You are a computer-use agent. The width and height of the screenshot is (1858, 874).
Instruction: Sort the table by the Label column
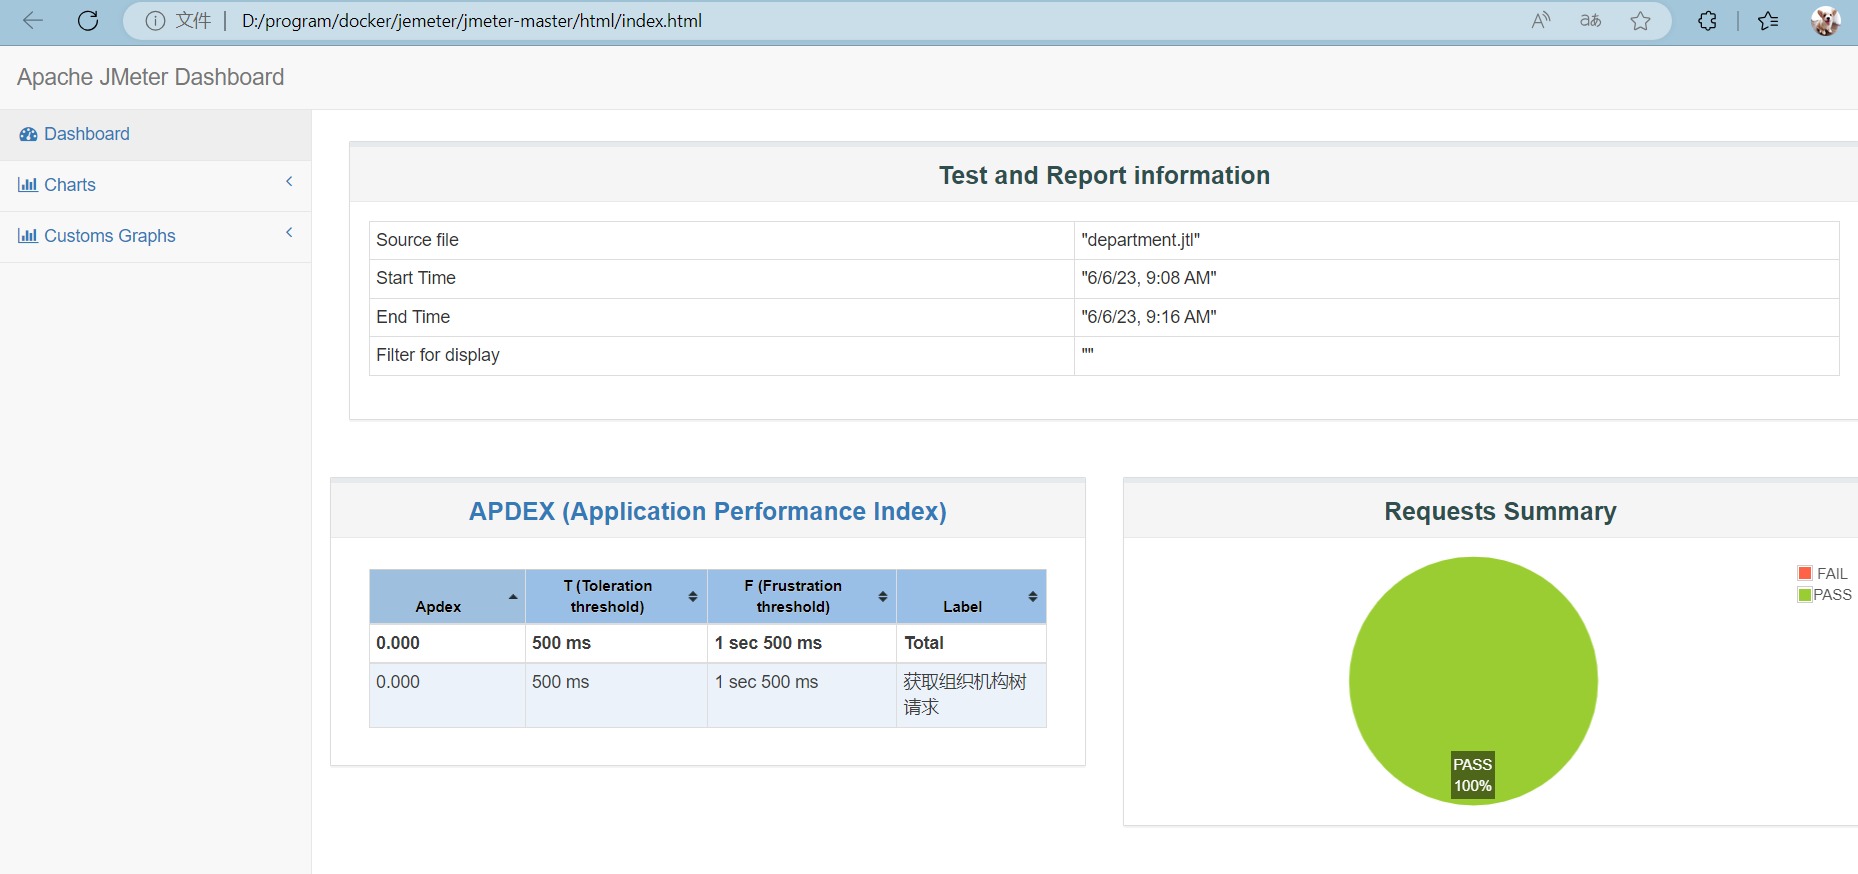click(x=971, y=597)
